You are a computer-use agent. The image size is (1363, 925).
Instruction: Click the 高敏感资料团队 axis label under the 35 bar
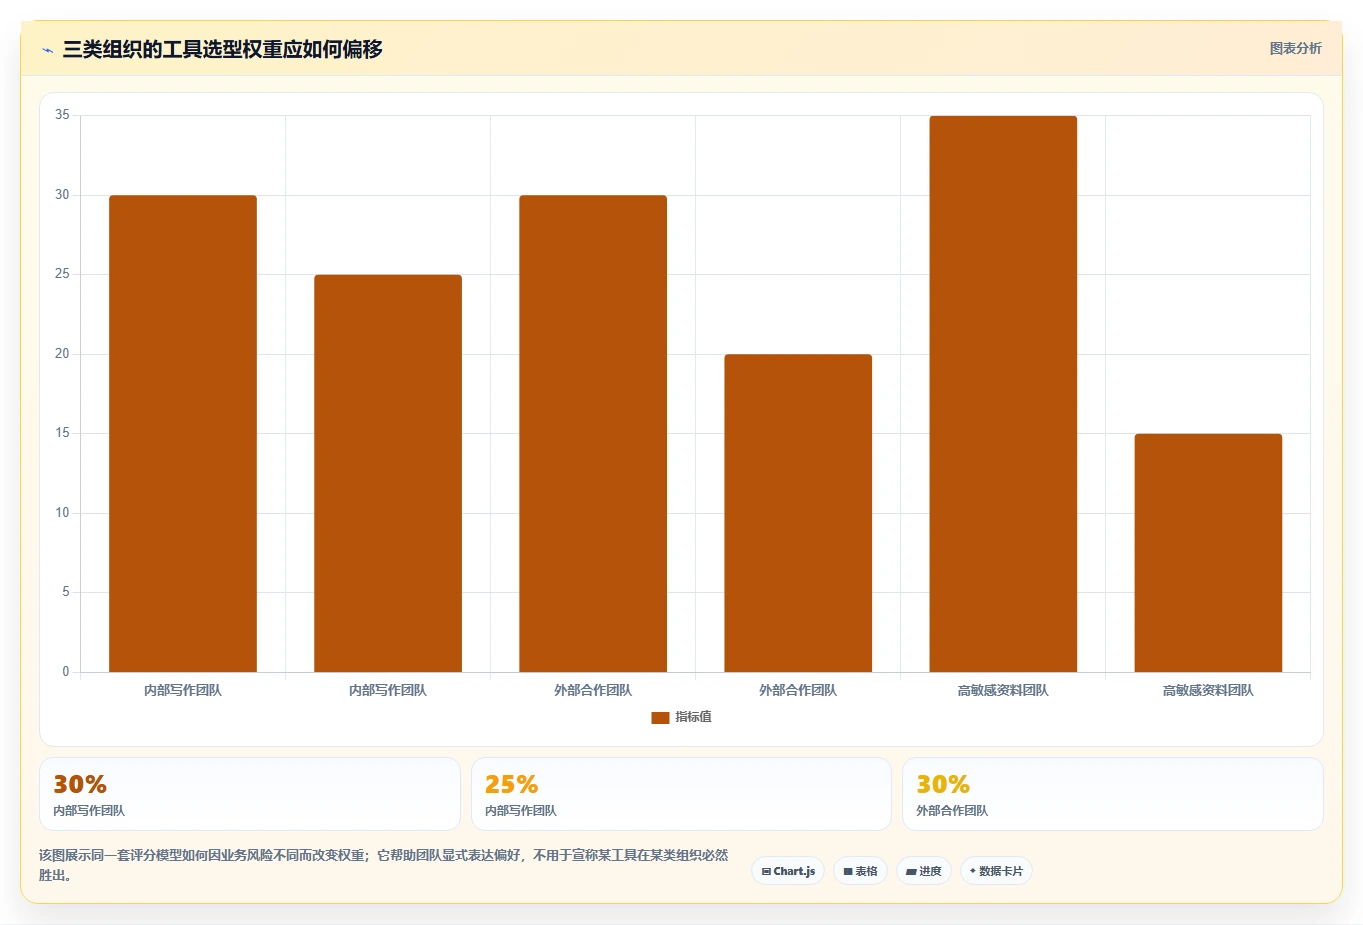coord(1003,690)
